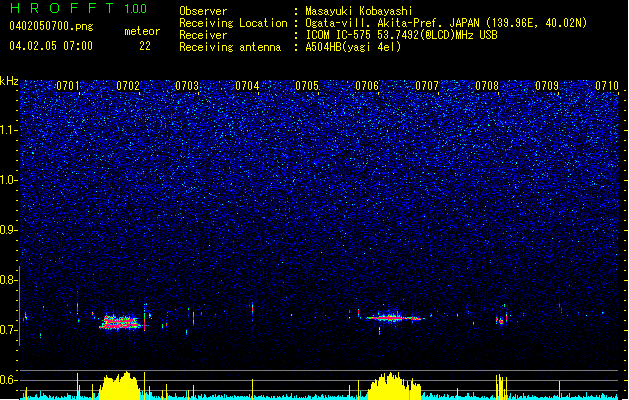
Task: Click the small echo cluster near 0708
Action: point(501,319)
